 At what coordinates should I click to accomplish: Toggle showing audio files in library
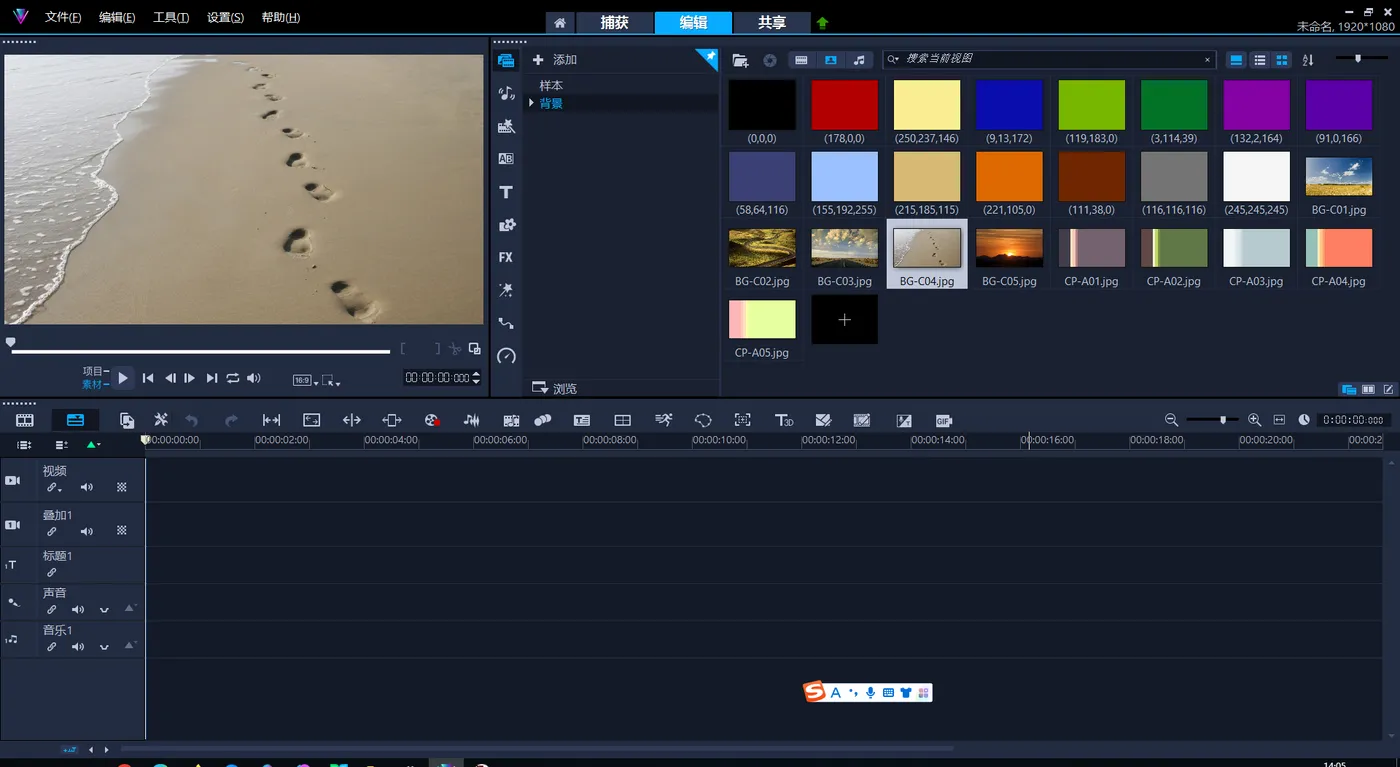click(859, 60)
